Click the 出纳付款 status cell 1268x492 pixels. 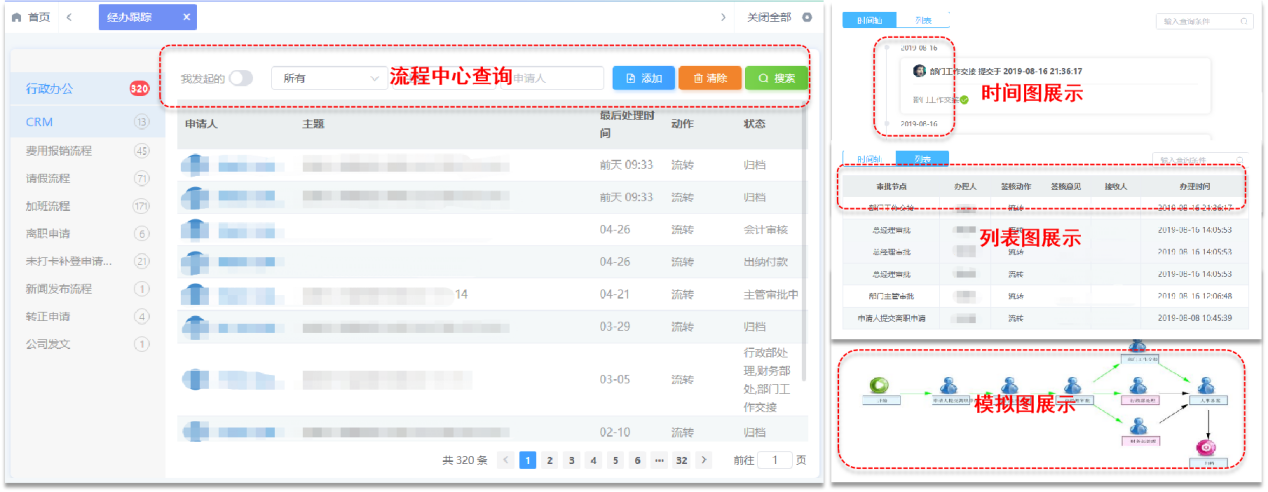[x=766, y=262]
